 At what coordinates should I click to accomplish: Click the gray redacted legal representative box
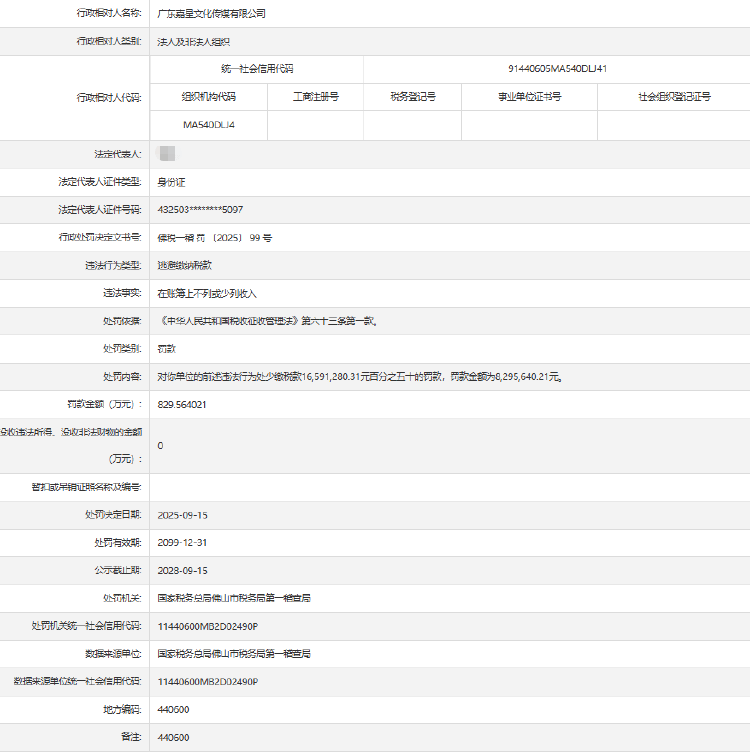pyautogui.click(x=167, y=153)
